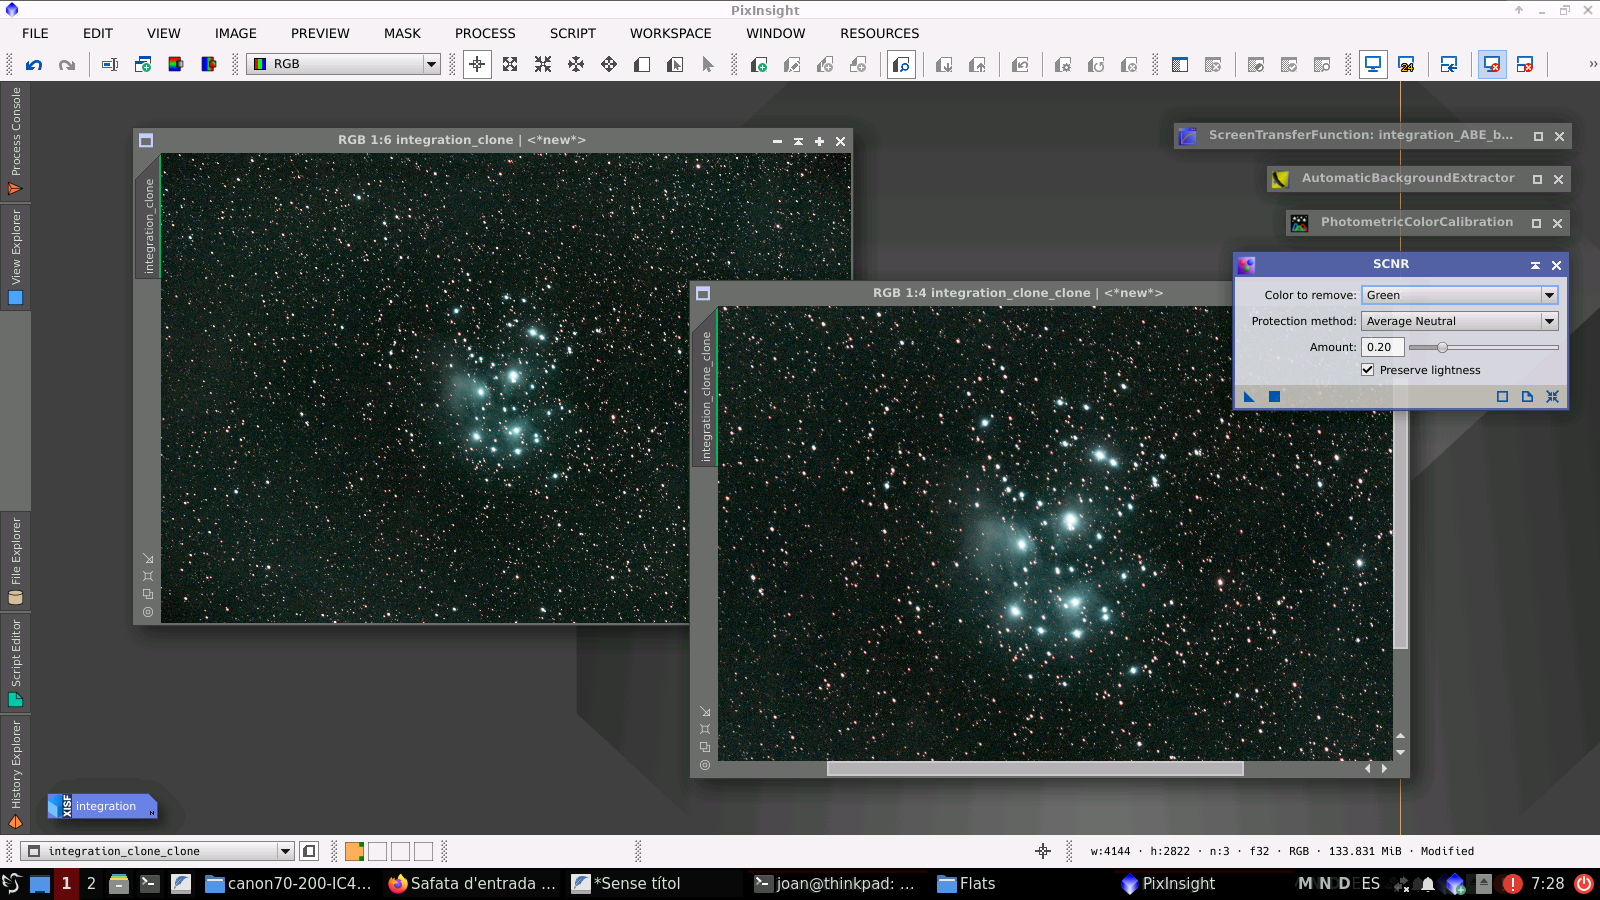Expand the PhotometricColorCalibration process window
This screenshot has height=900, width=1600.
click(x=1537, y=223)
